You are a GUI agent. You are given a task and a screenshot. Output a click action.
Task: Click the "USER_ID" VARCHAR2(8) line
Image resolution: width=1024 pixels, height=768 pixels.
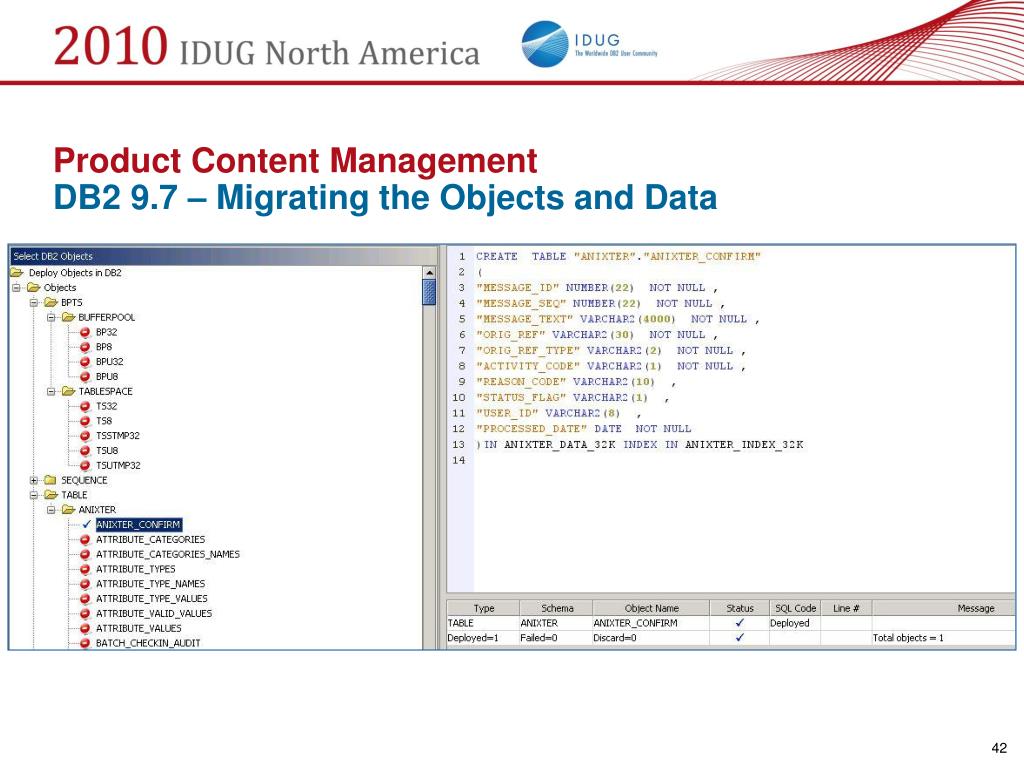tap(559, 413)
